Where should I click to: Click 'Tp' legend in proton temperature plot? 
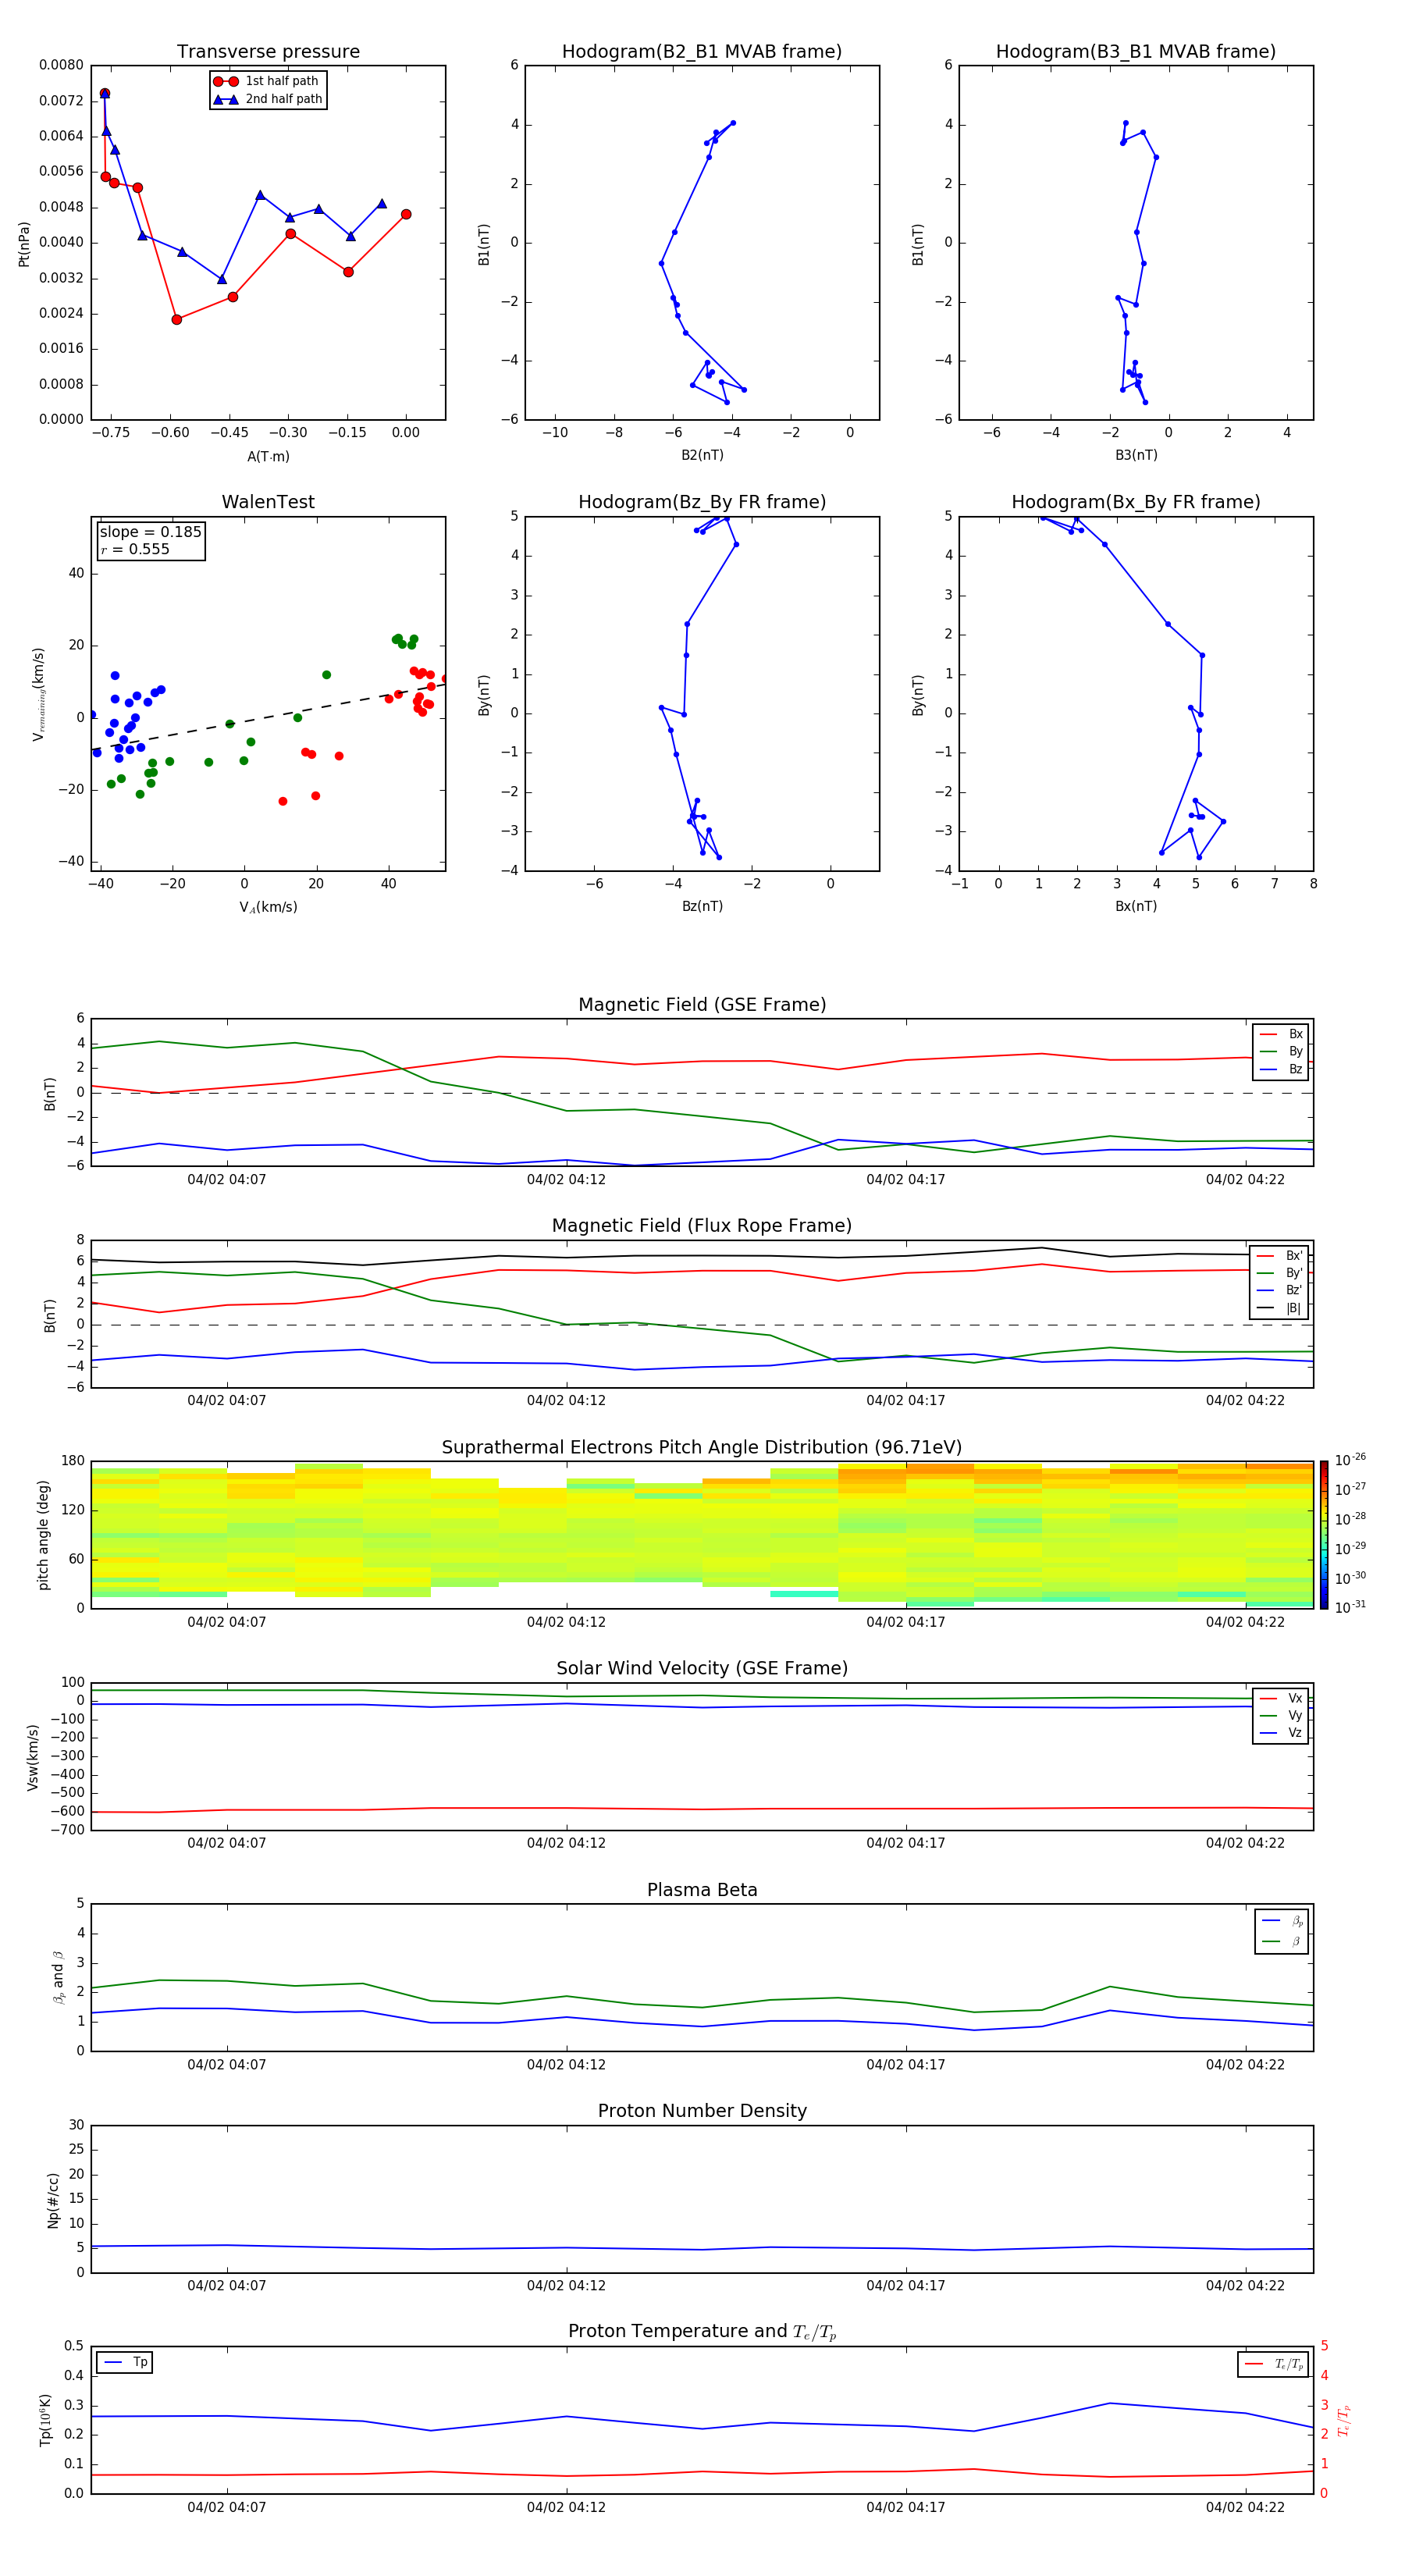click(125, 2363)
